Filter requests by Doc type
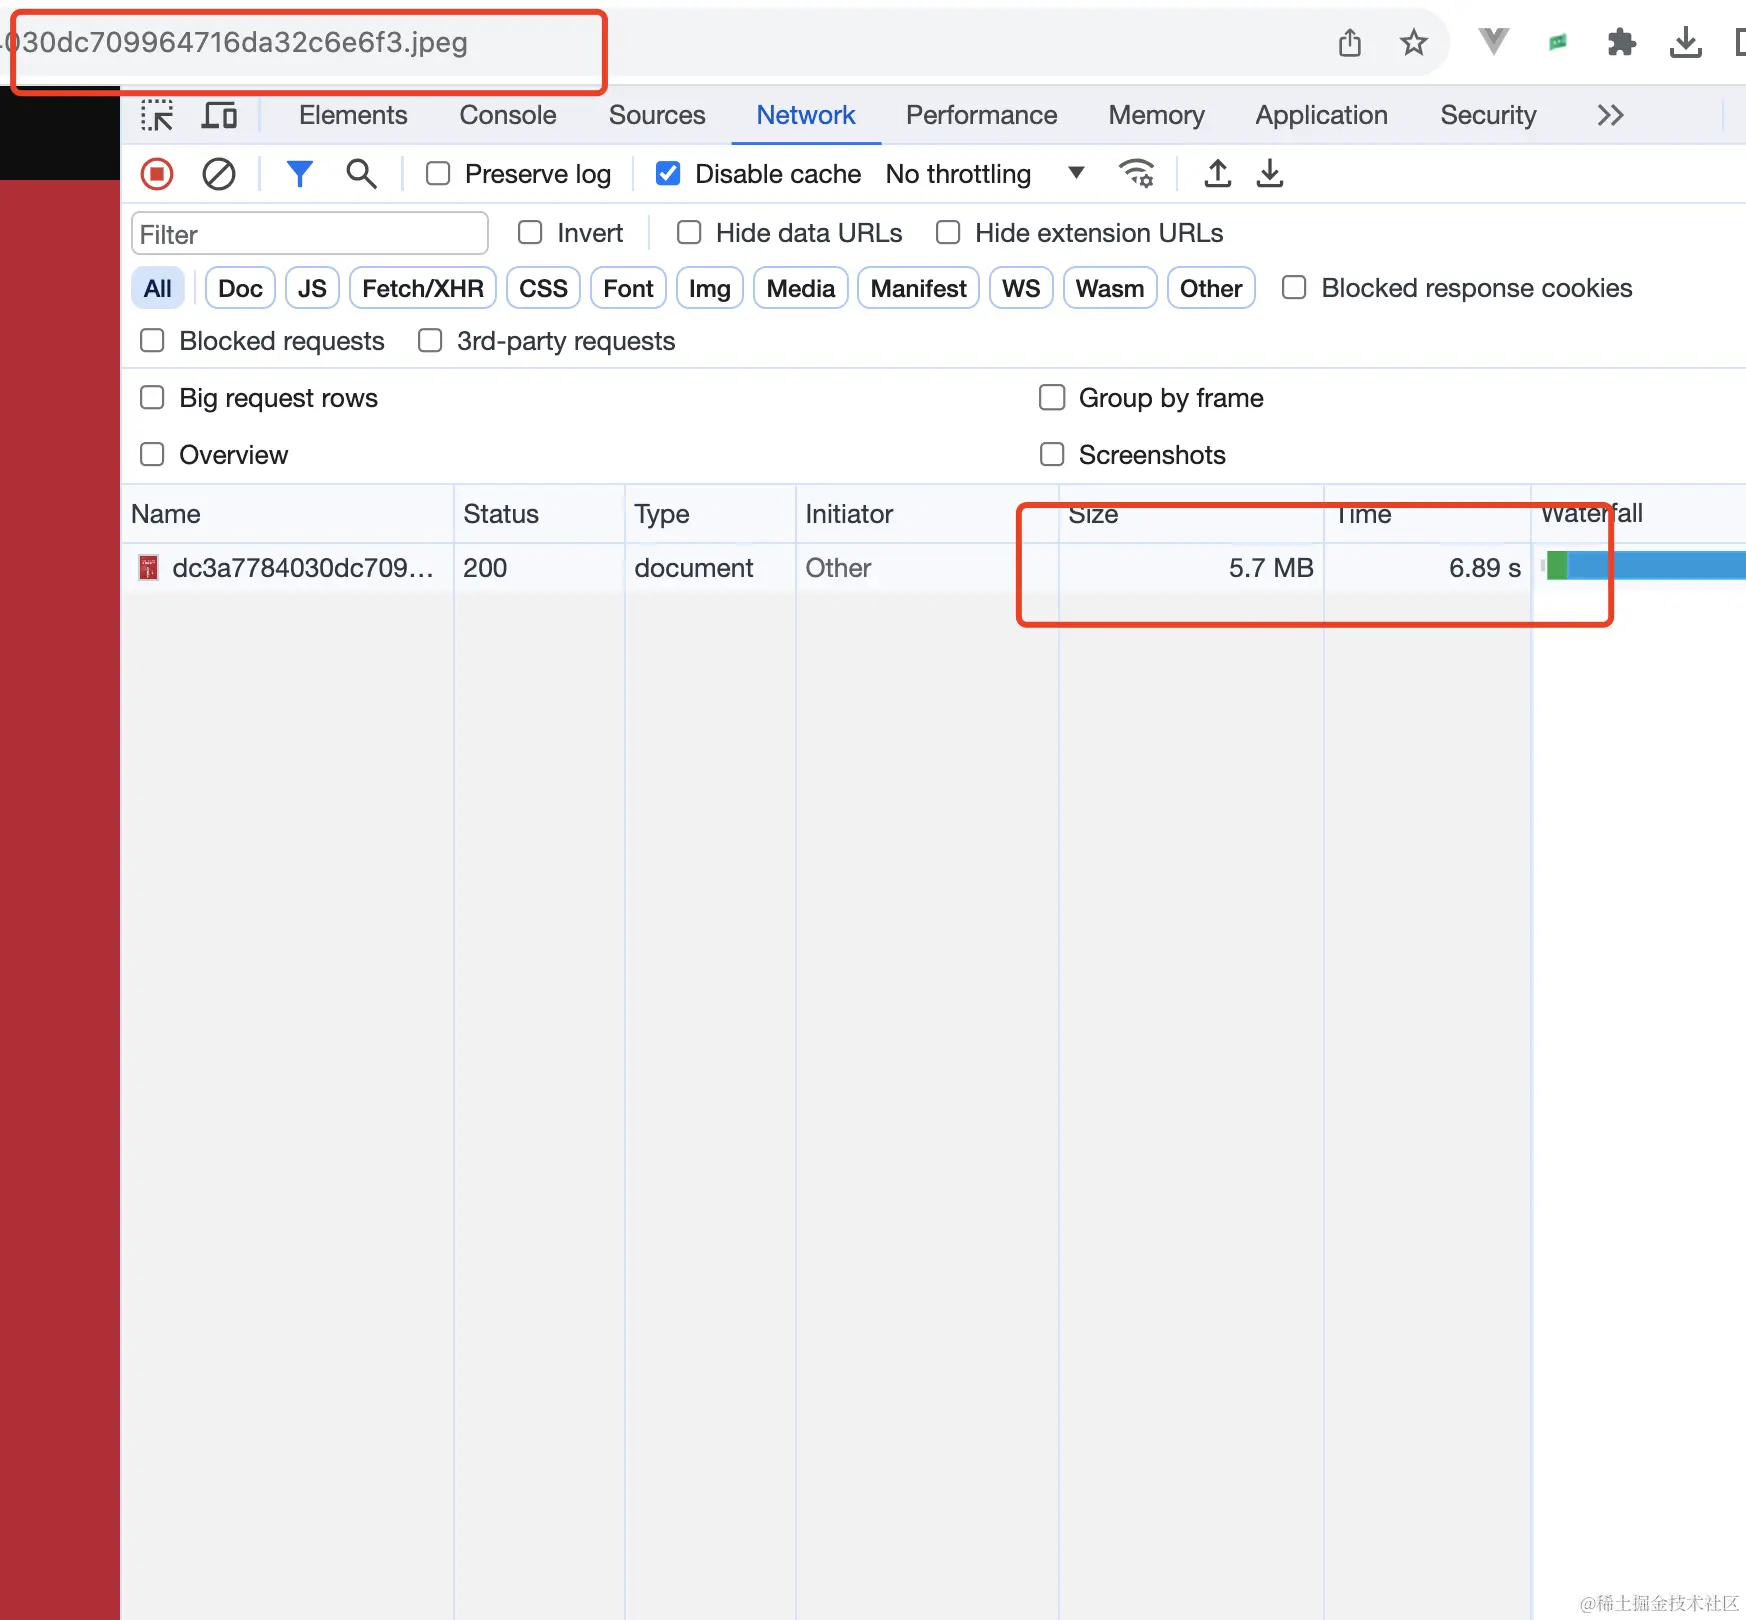Image resolution: width=1746 pixels, height=1620 pixels. point(240,288)
